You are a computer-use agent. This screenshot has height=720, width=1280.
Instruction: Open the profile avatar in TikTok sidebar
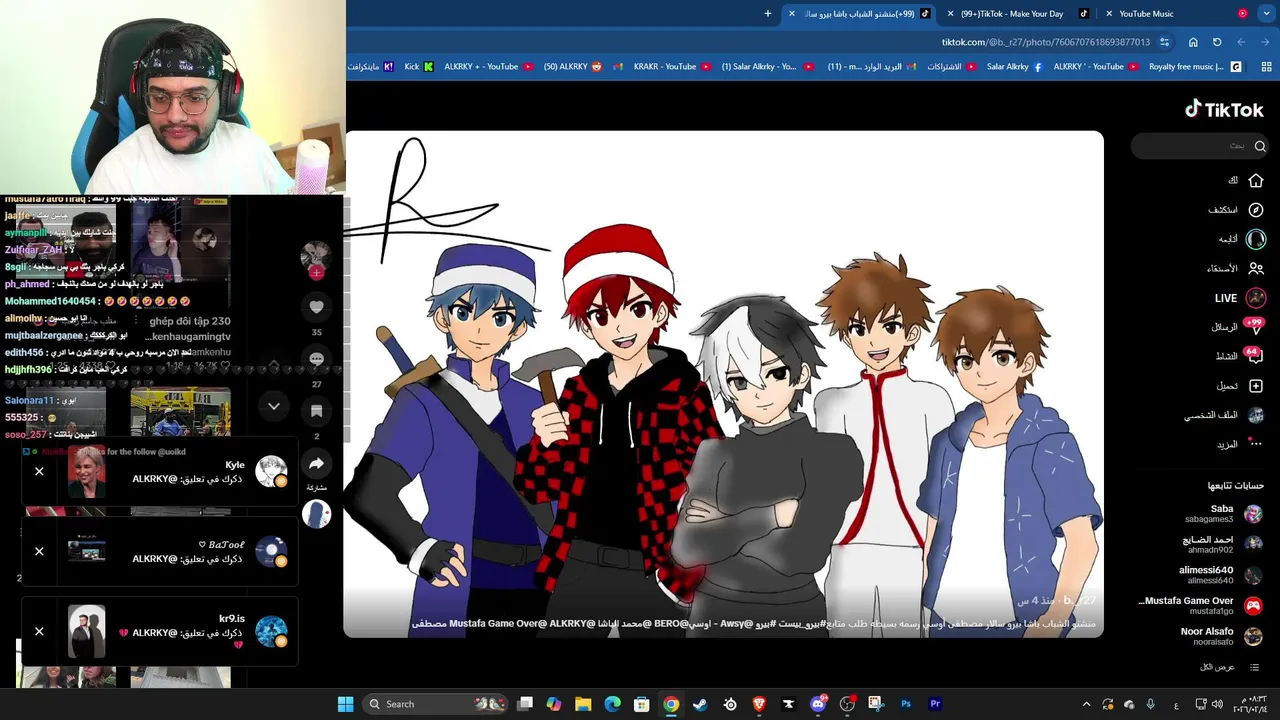[x=1255, y=415]
